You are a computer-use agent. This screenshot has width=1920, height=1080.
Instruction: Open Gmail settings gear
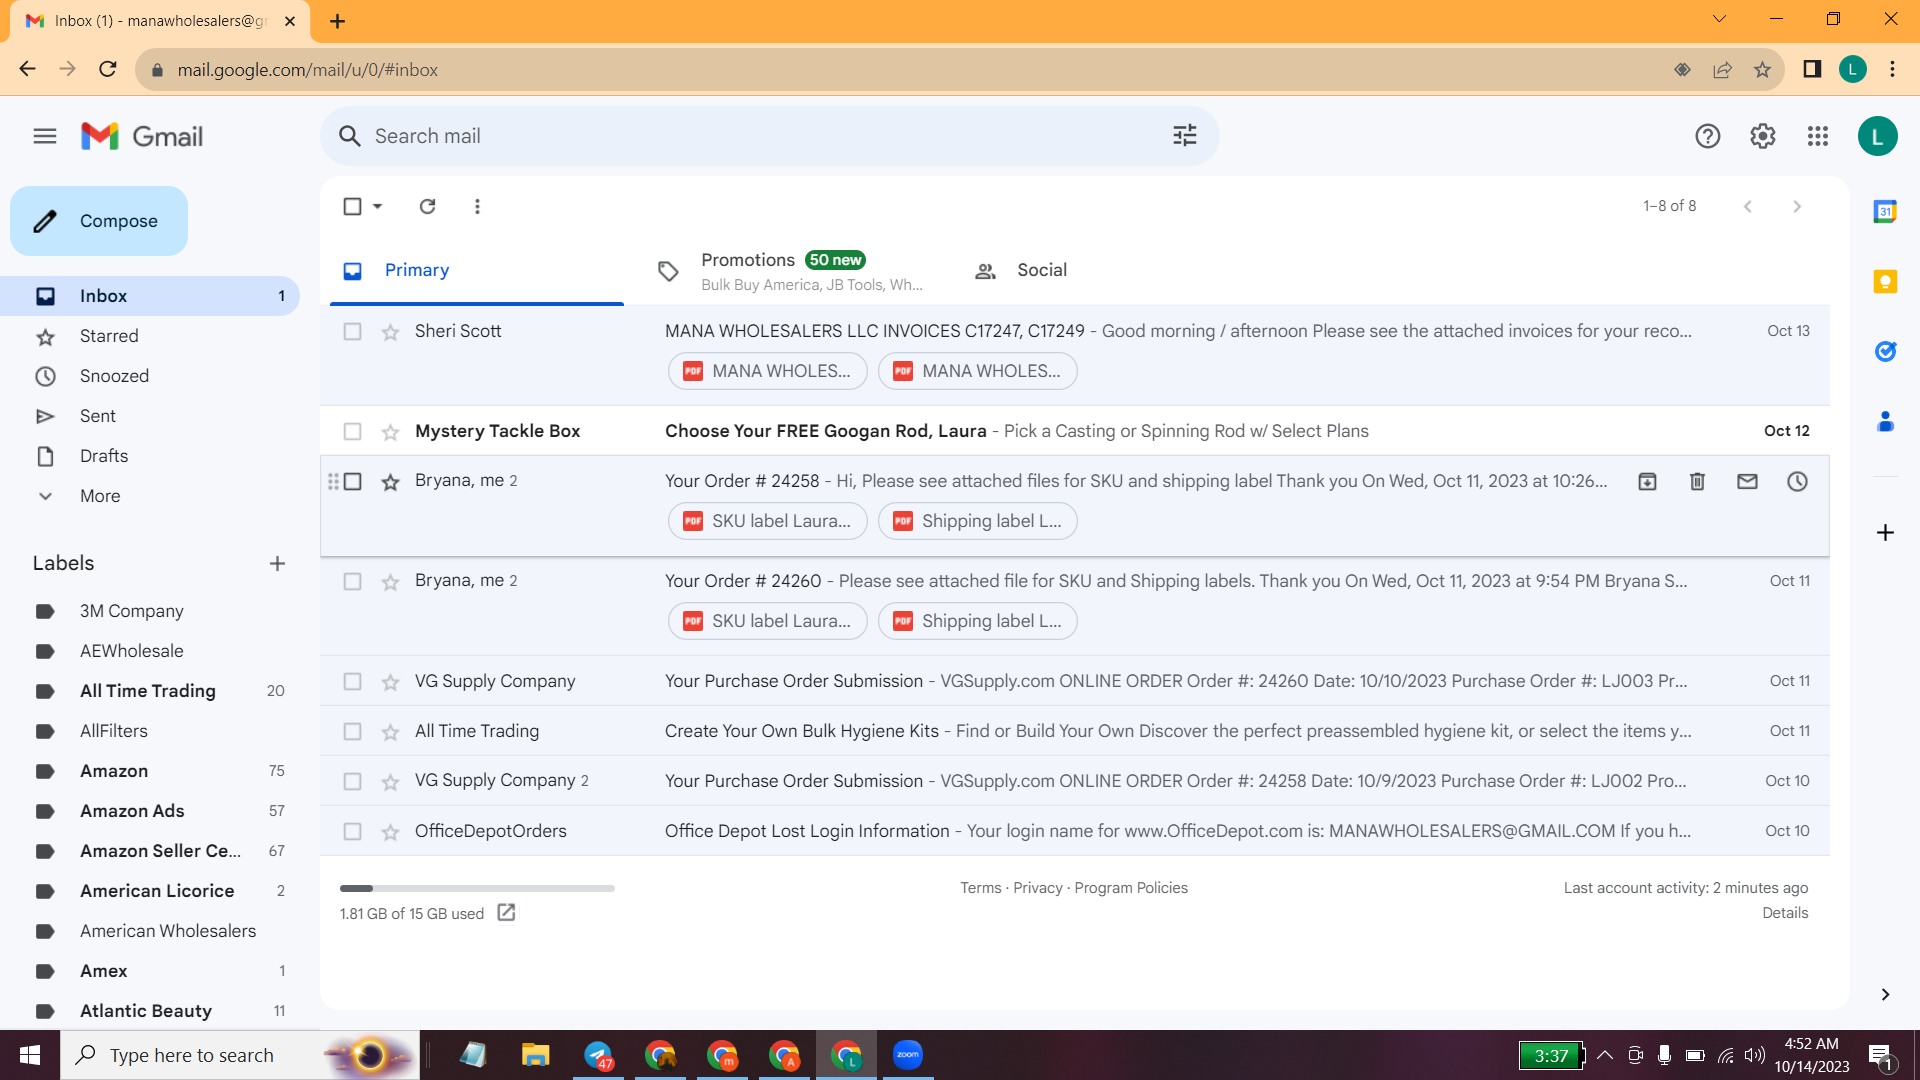pos(1763,136)
